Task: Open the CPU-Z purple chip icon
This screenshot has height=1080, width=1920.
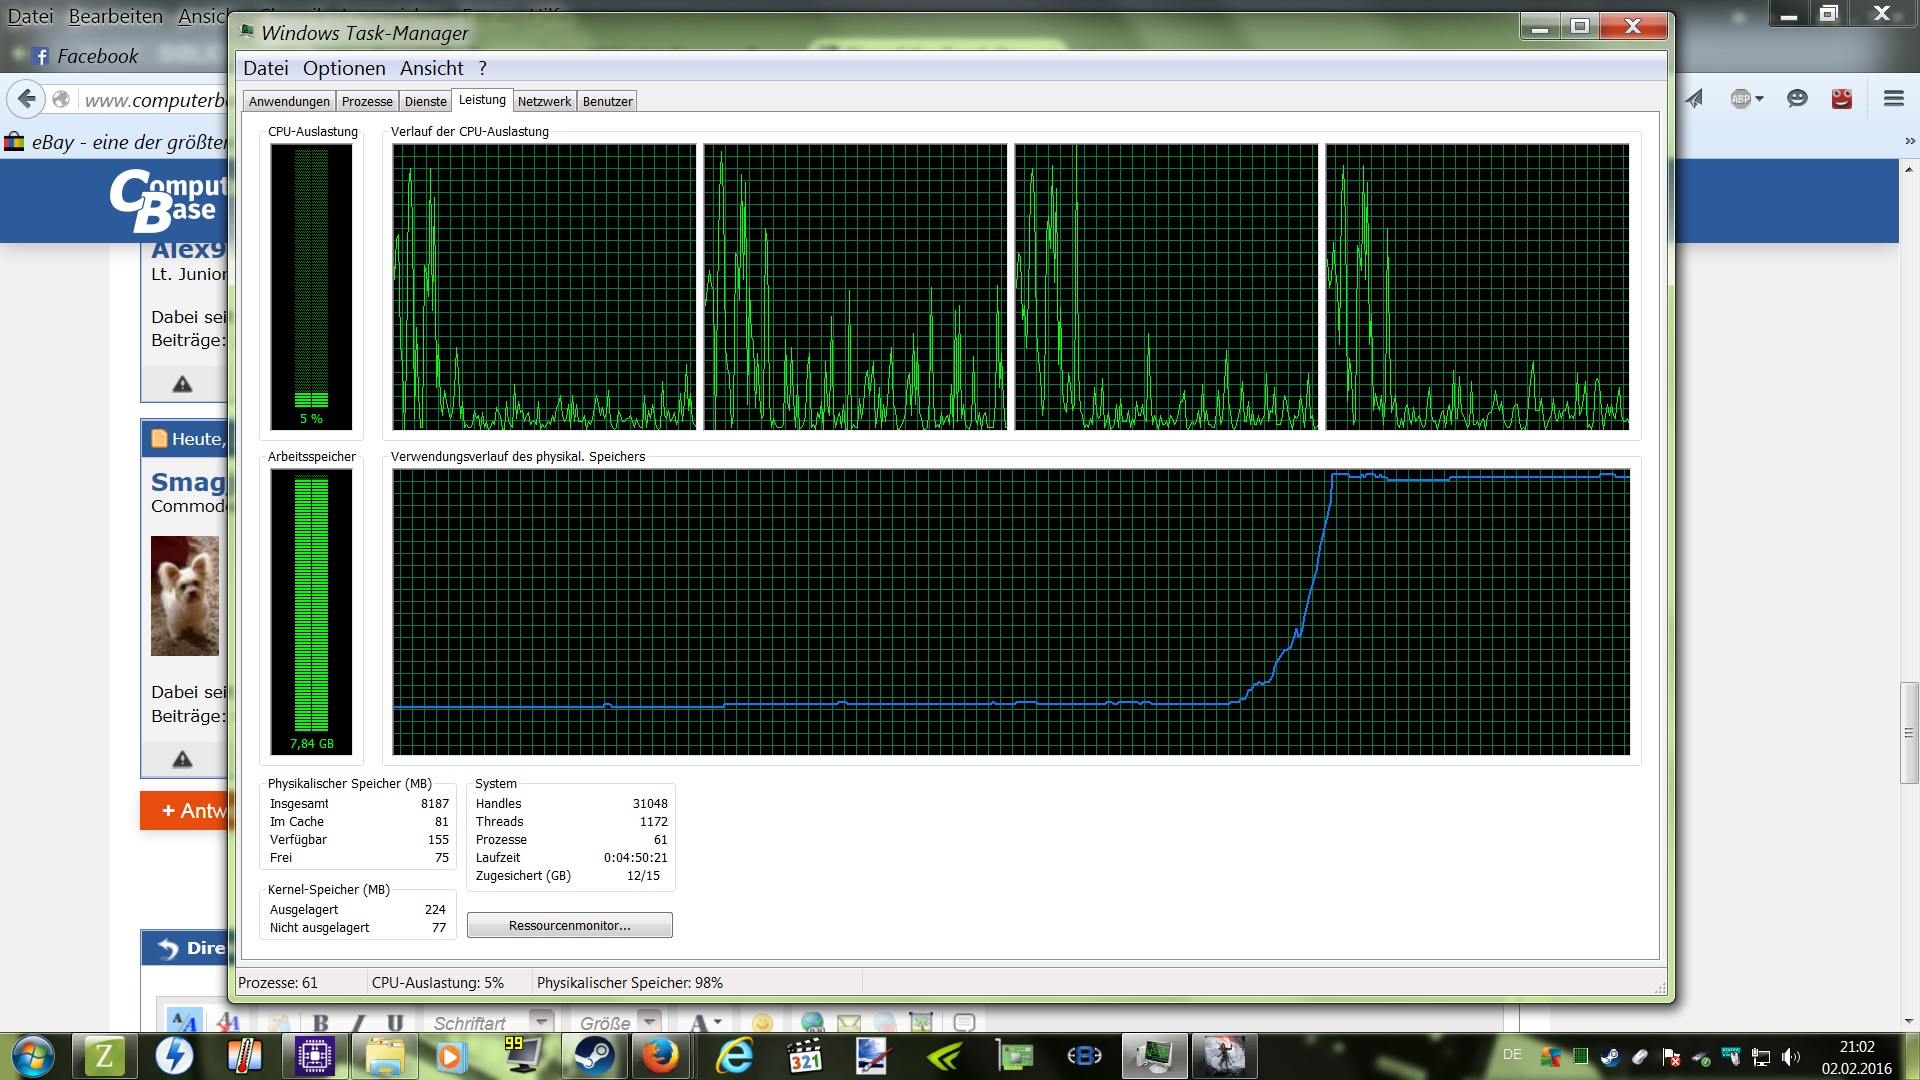Action: coord(314,1056)
